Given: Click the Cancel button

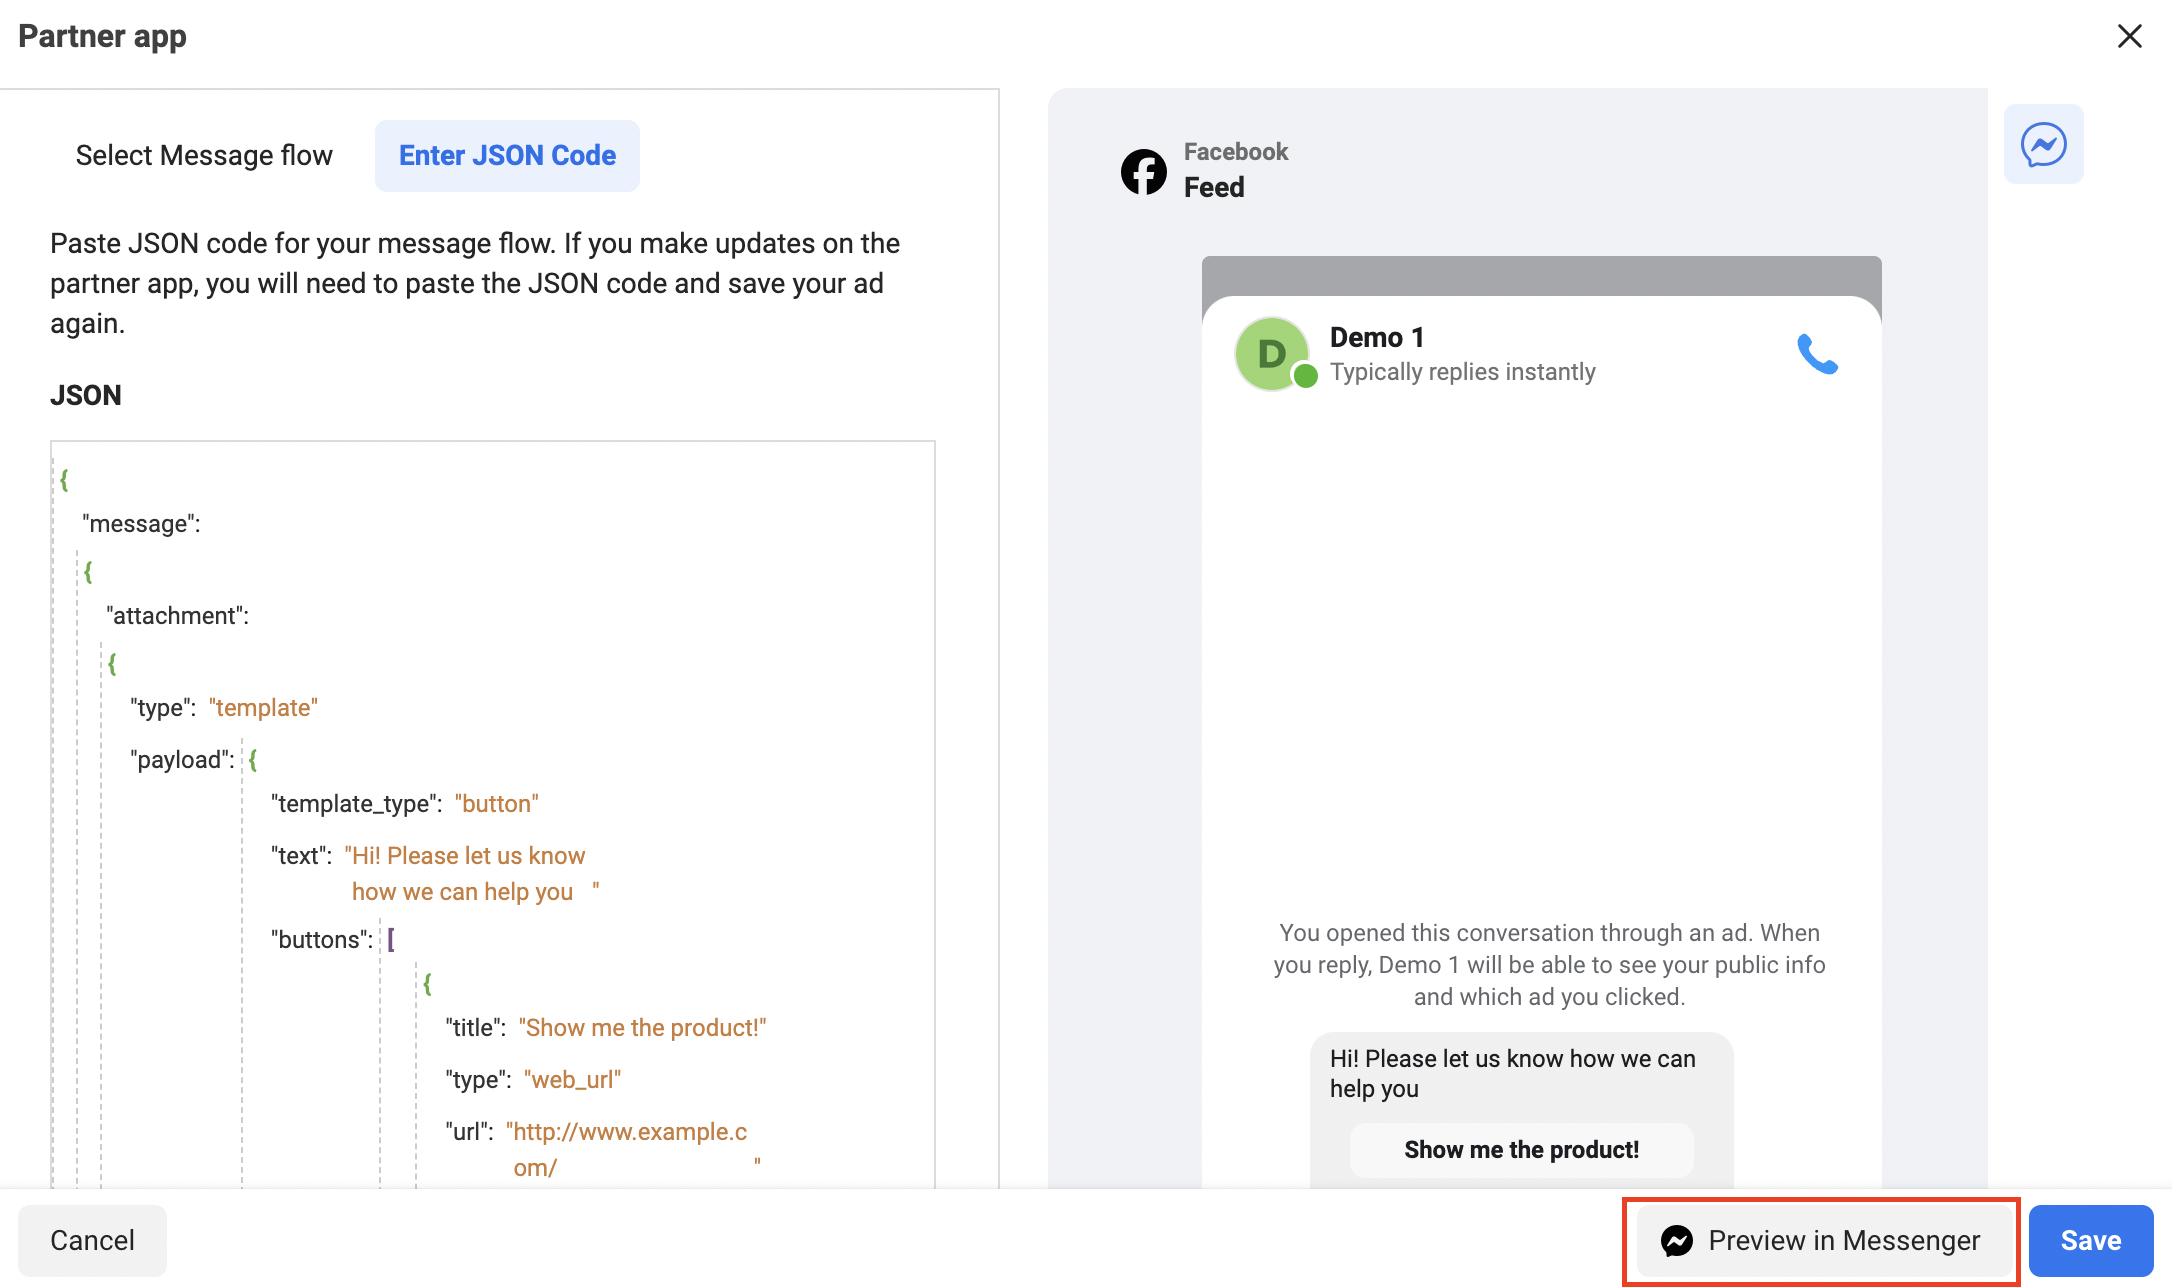Looking at the screenshot, I should click(x=92, y=1240).
